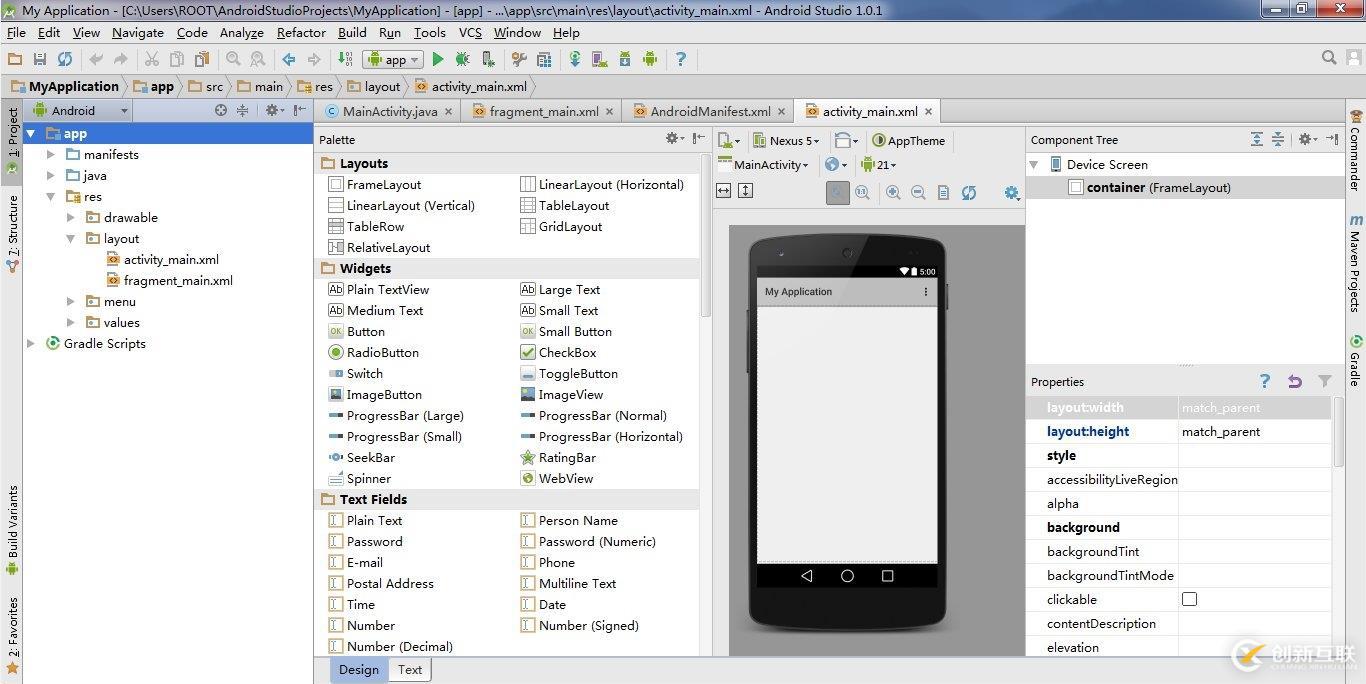The height and width of the screenshot is (684, 1366).
Task: Open the Refactor menu
Action: tap(301, 32)
